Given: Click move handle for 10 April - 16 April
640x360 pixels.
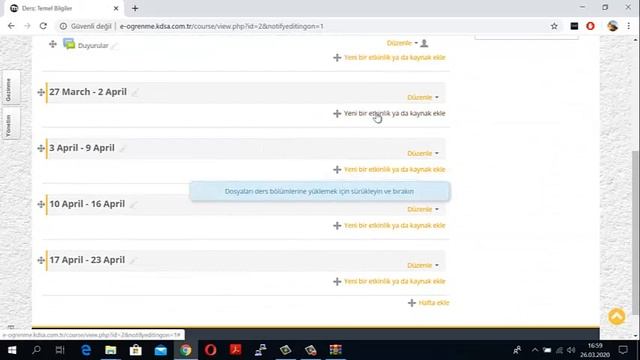Looking at the screenshot, I should [41, 204].
